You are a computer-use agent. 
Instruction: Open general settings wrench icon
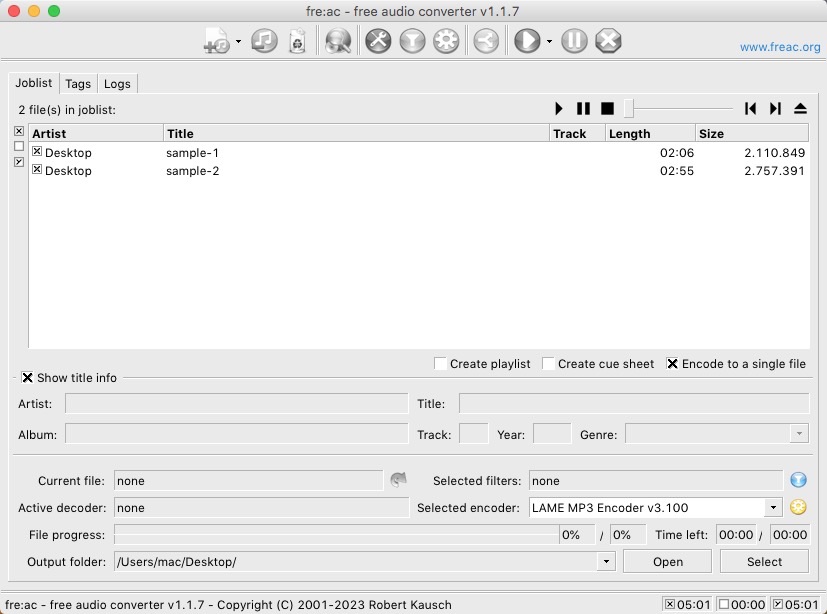378,41
